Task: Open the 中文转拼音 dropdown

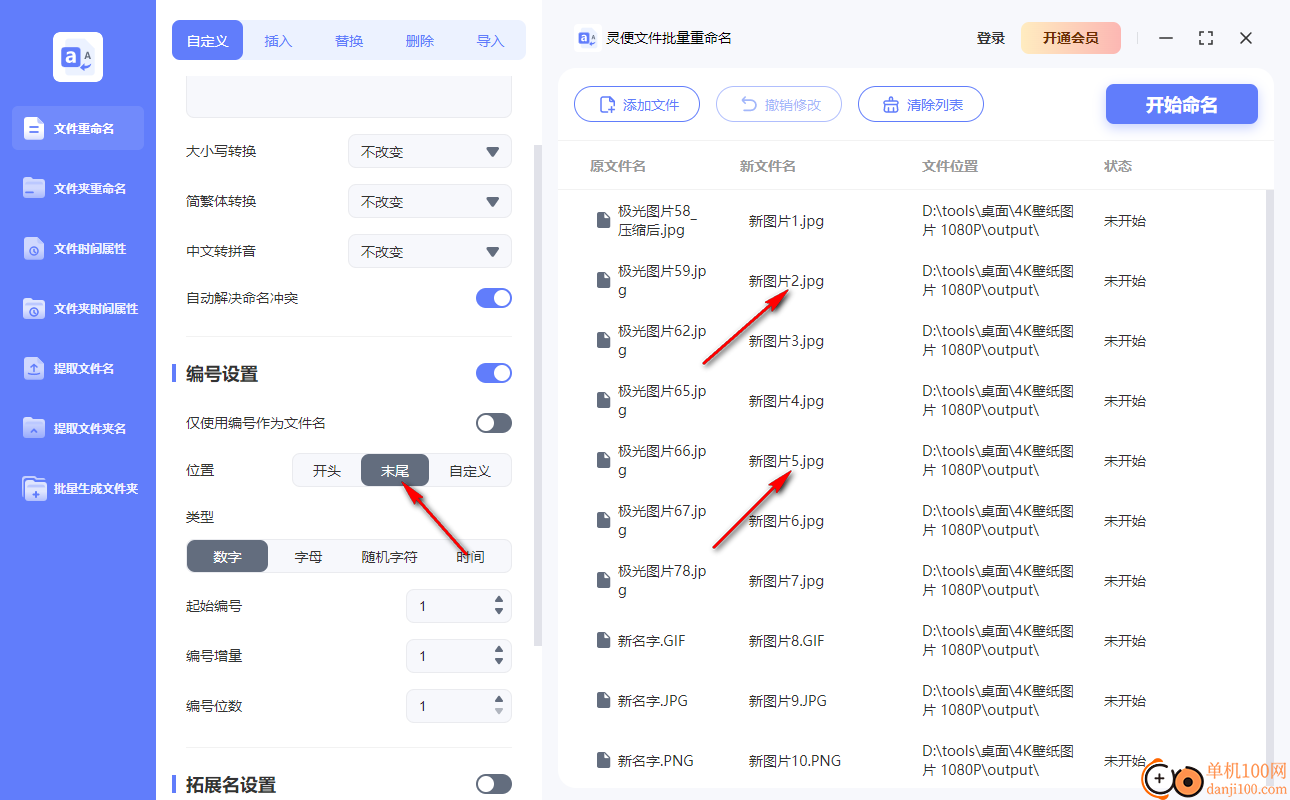Action: point(430,251)
